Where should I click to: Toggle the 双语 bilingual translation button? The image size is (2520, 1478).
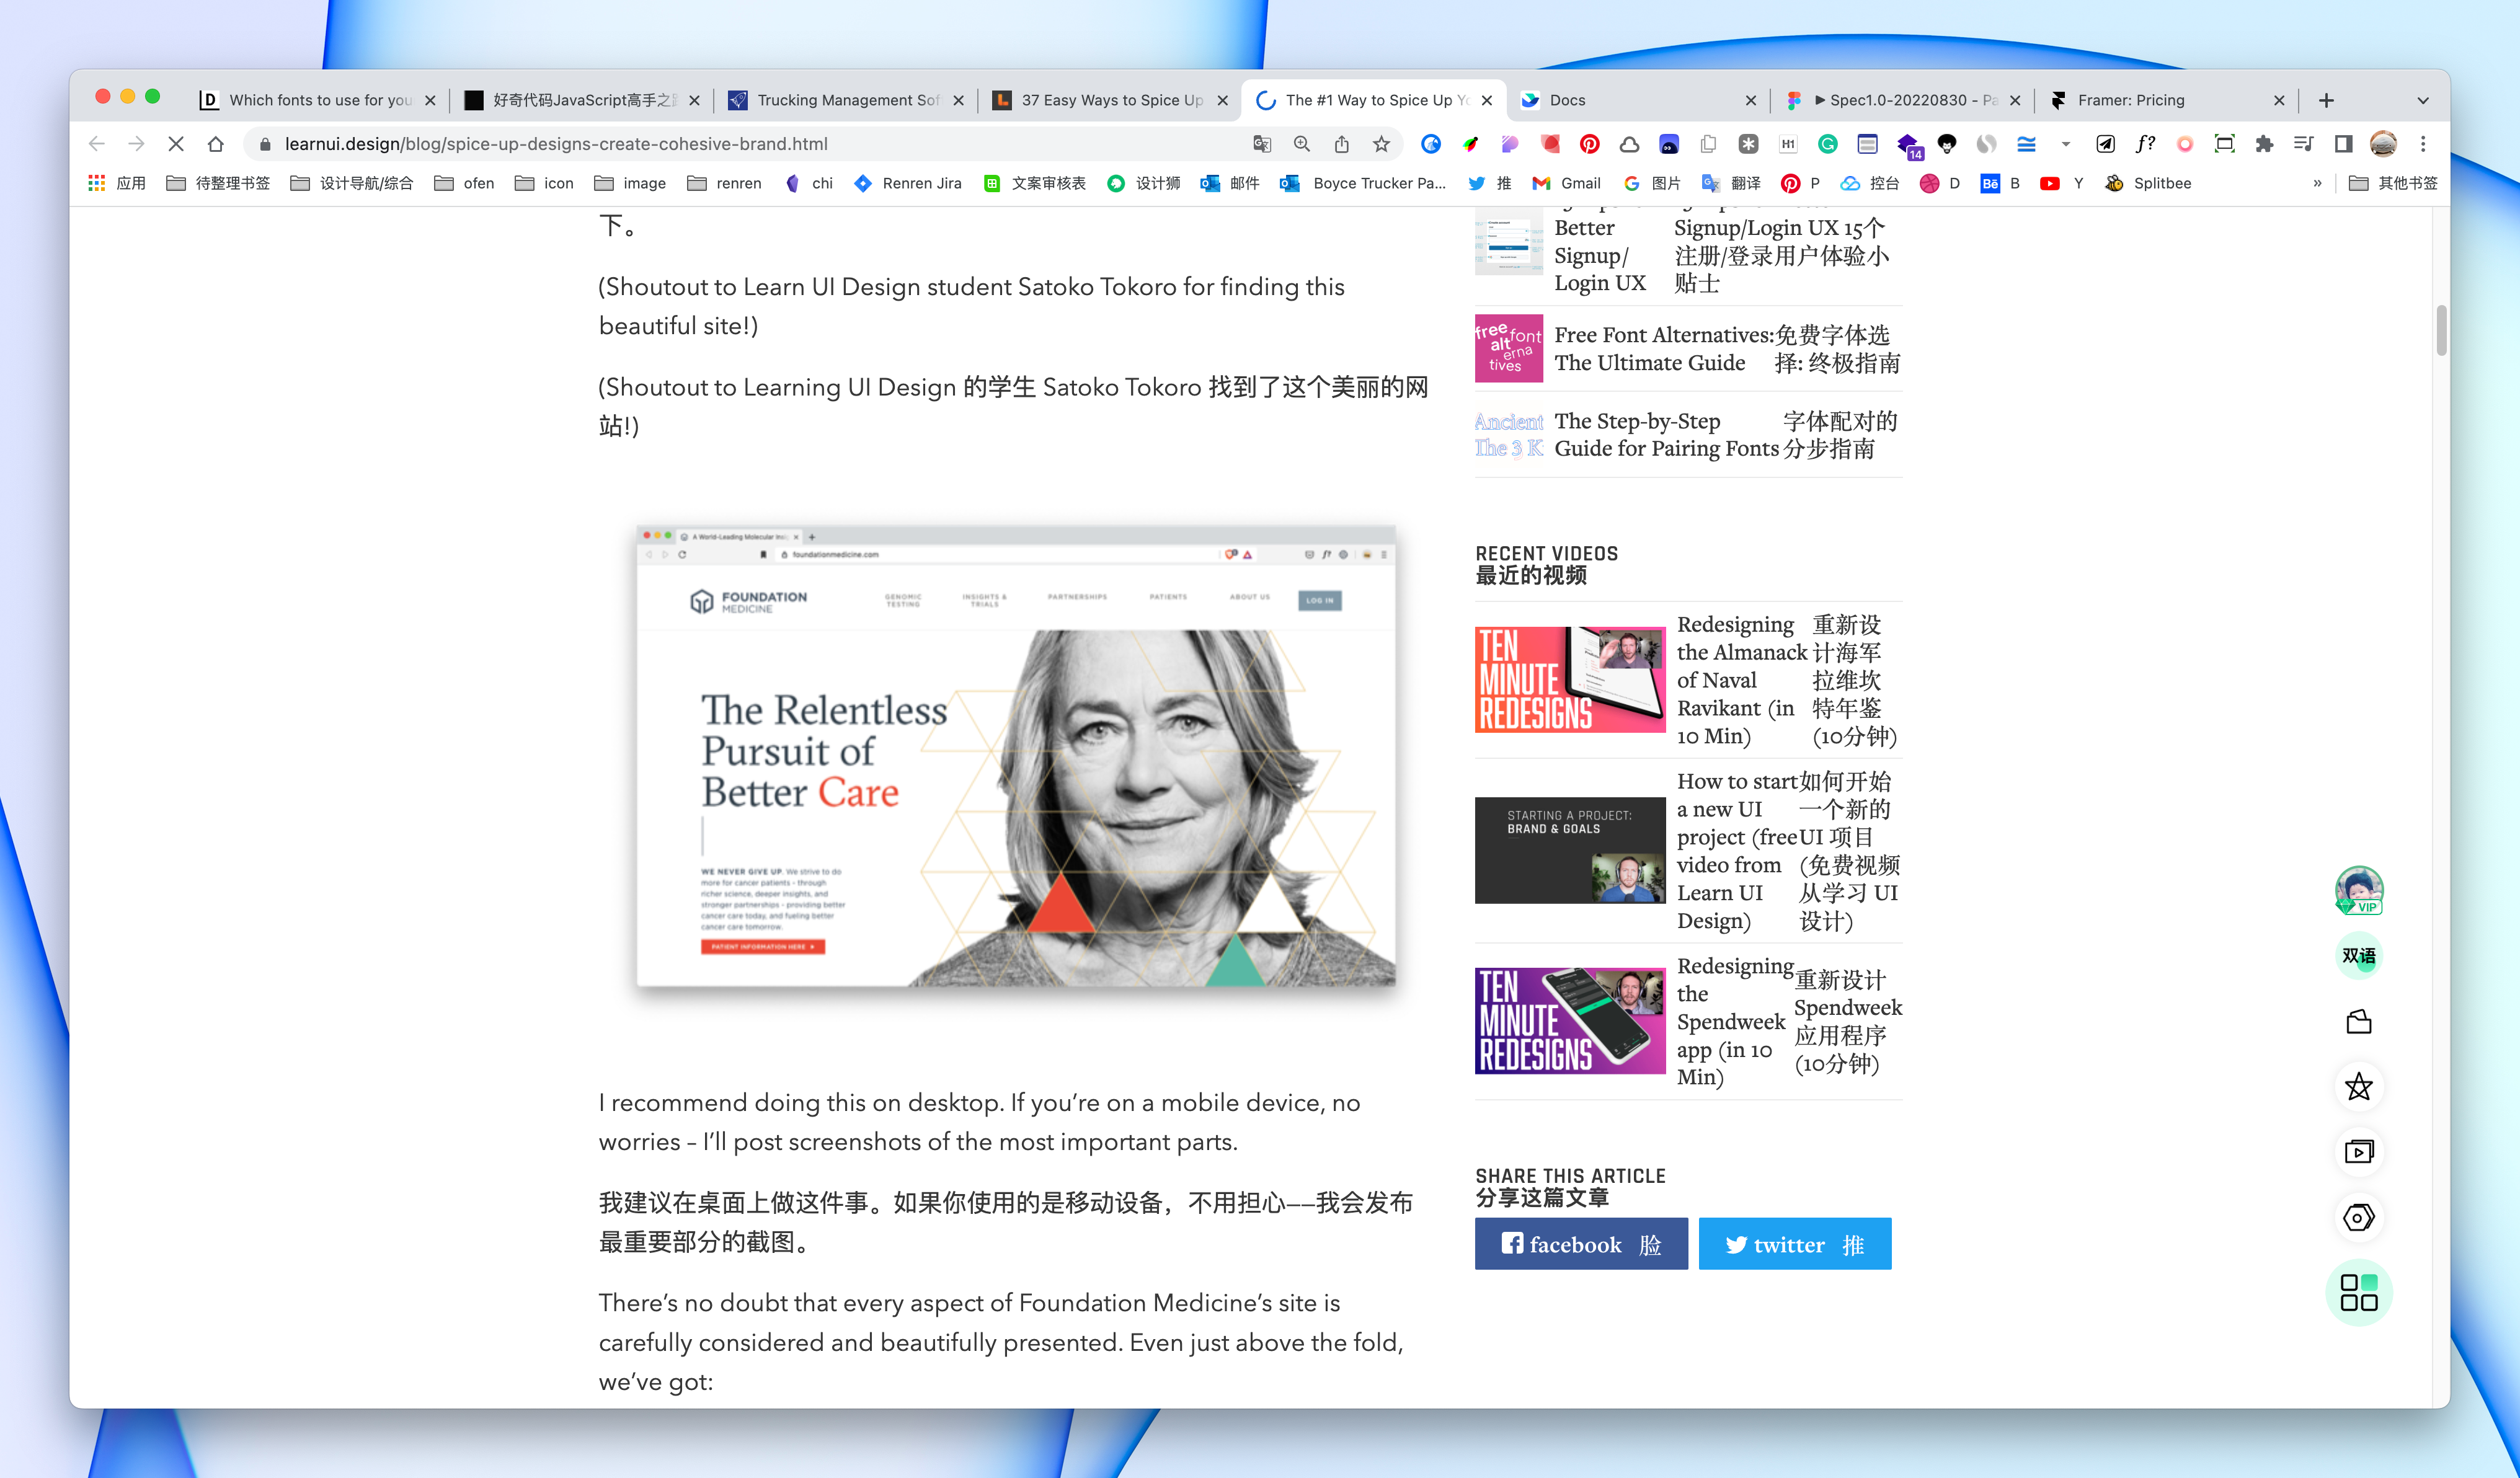[2358, 956]
